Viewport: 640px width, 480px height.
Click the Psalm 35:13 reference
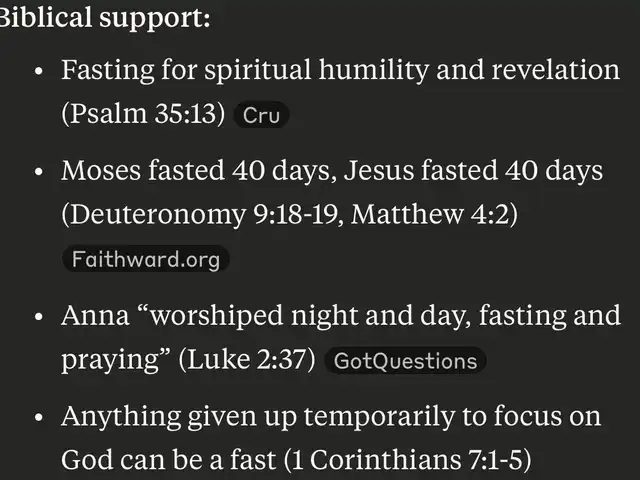(x=143, y=114)
